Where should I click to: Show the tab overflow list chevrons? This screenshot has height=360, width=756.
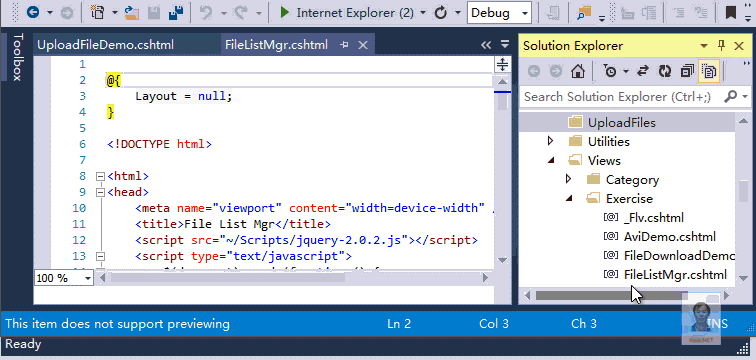(486, 45)
